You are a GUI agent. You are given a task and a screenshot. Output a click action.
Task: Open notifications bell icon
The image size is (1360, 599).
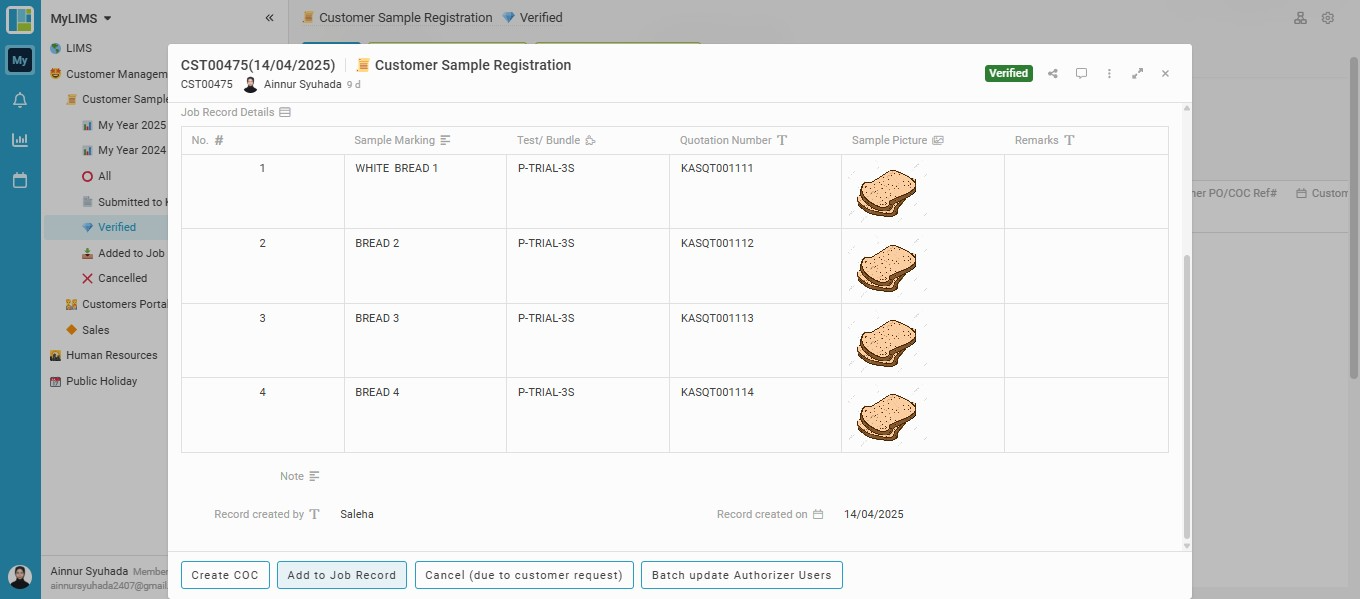coord(20,100)
